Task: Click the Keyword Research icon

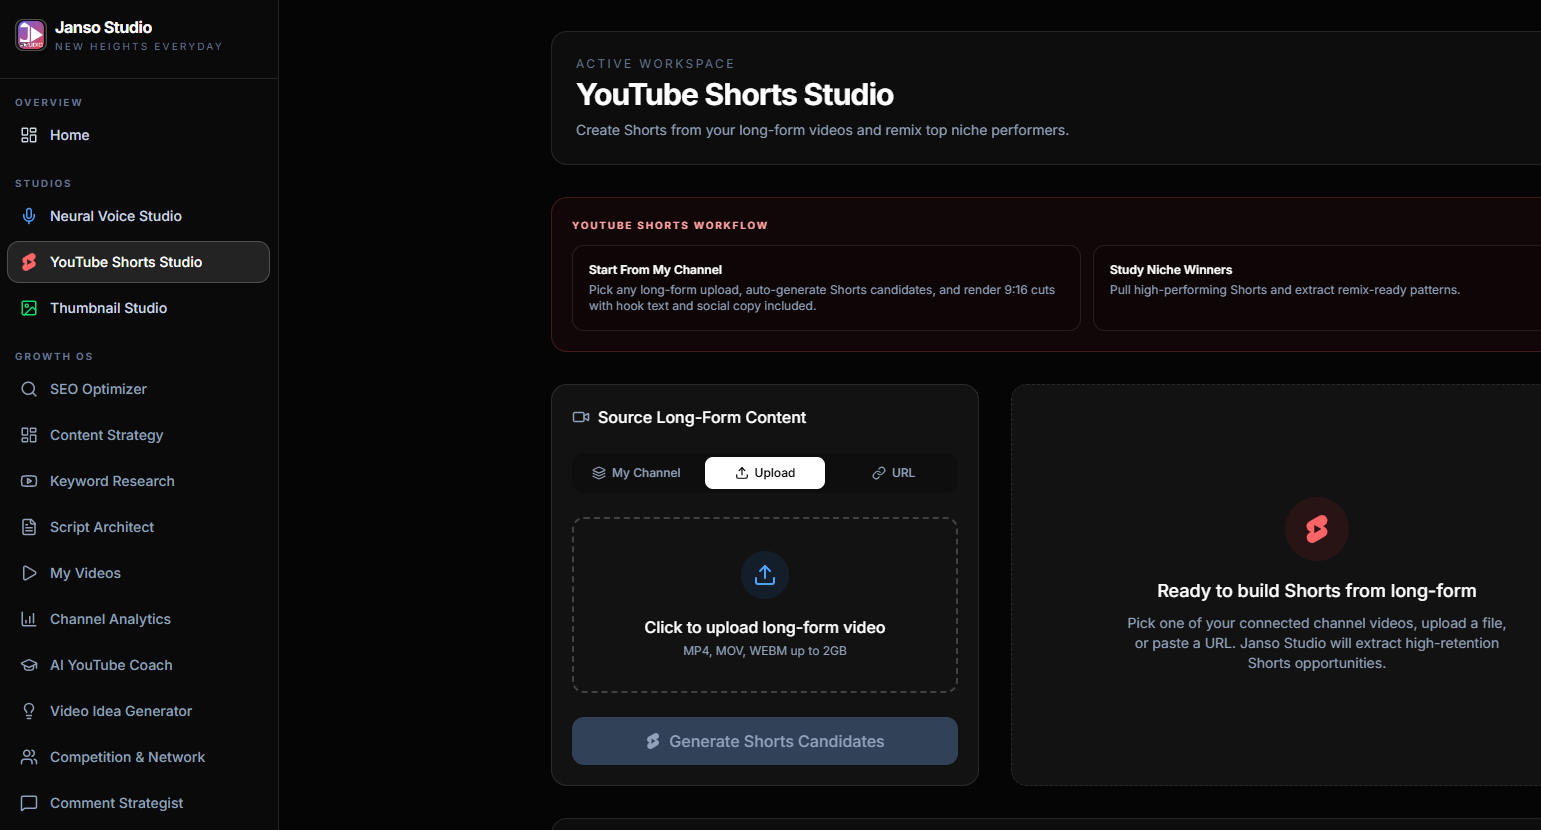Action: pyautogui.click(x=29, y=481)
